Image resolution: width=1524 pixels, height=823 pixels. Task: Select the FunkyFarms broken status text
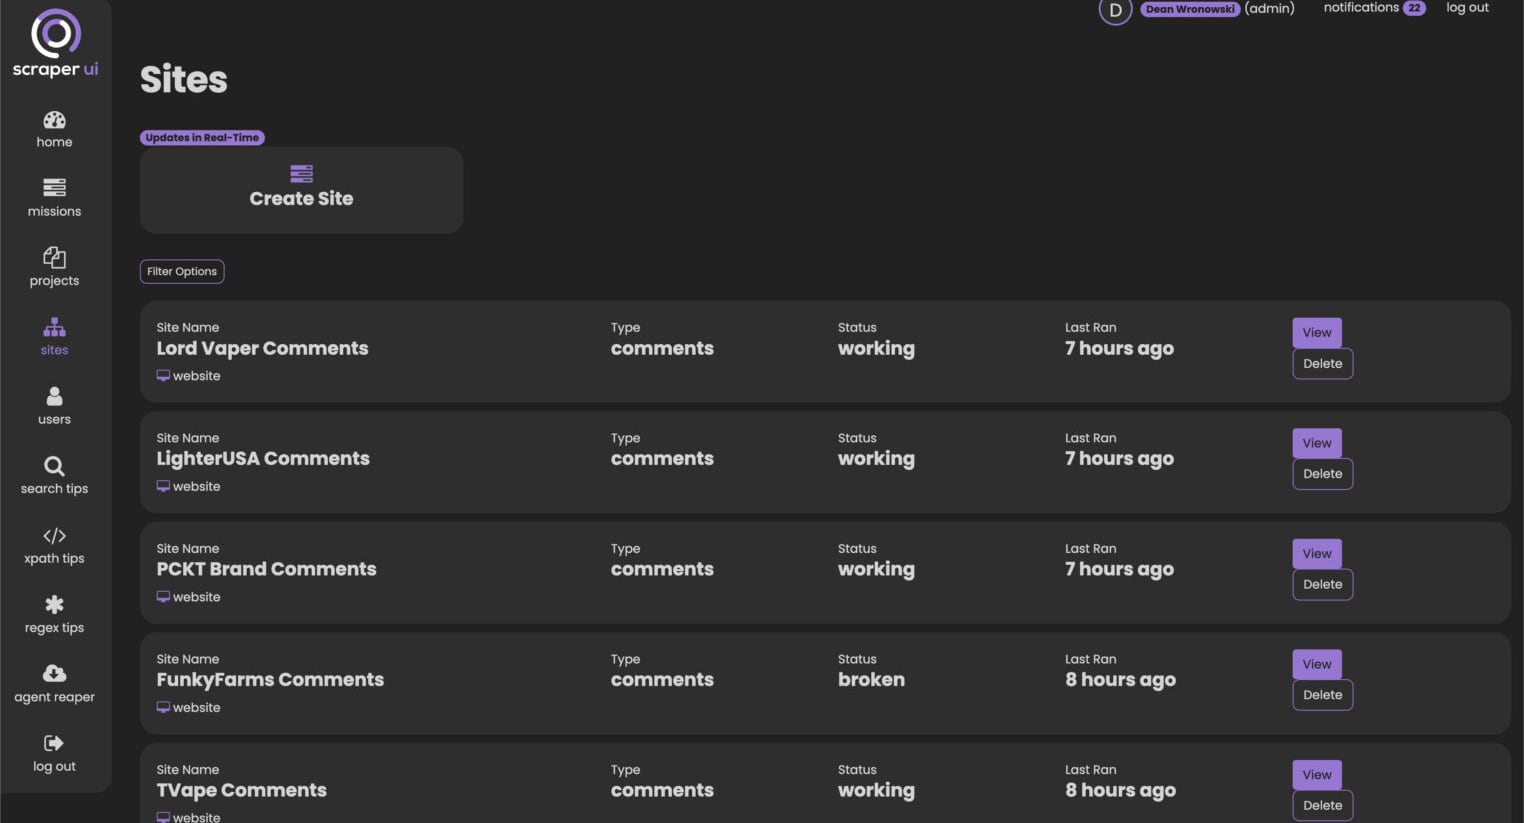(x=871, y=680)
